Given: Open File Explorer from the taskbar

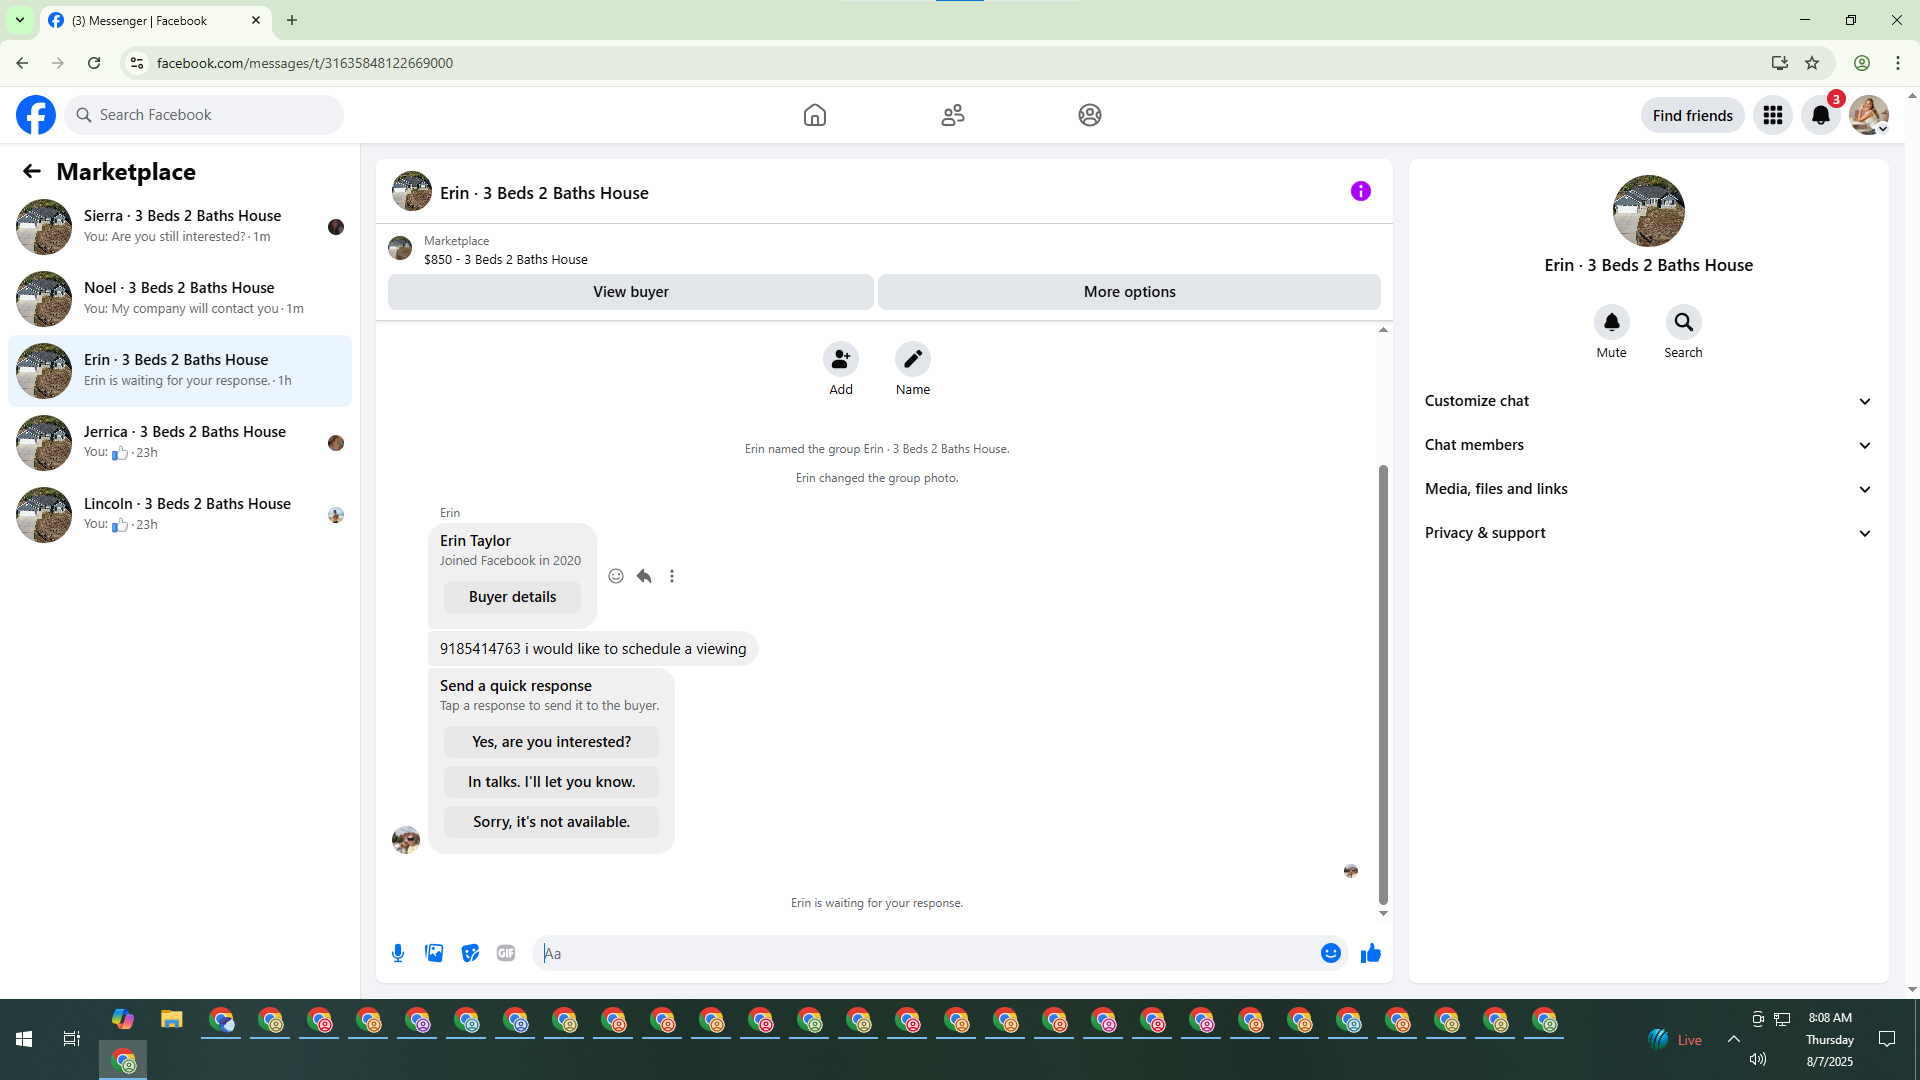Looking at the screenshot, I should (172, 1019).
